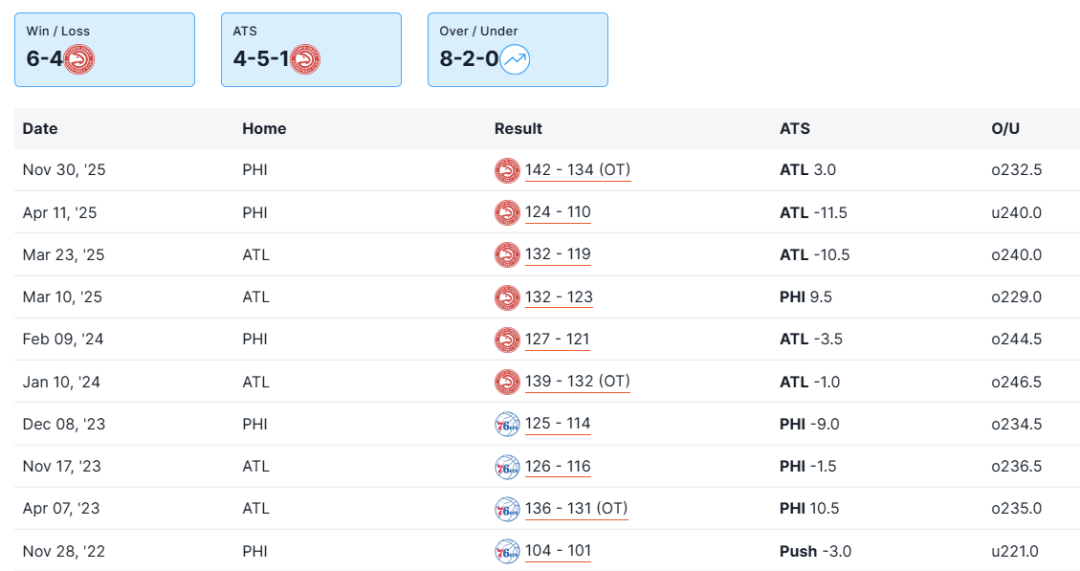Click 76ers logo beside 125 - 114 result
1080x571 pixels.
[x=507, y=425]
